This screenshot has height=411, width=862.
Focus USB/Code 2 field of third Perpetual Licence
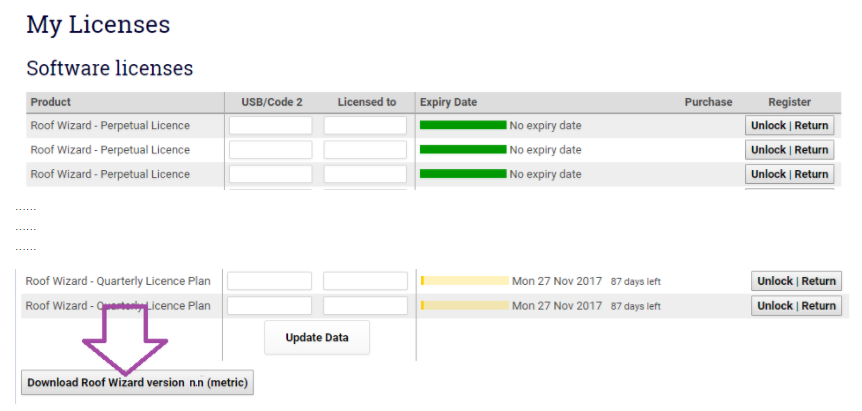tap(270, 174)
